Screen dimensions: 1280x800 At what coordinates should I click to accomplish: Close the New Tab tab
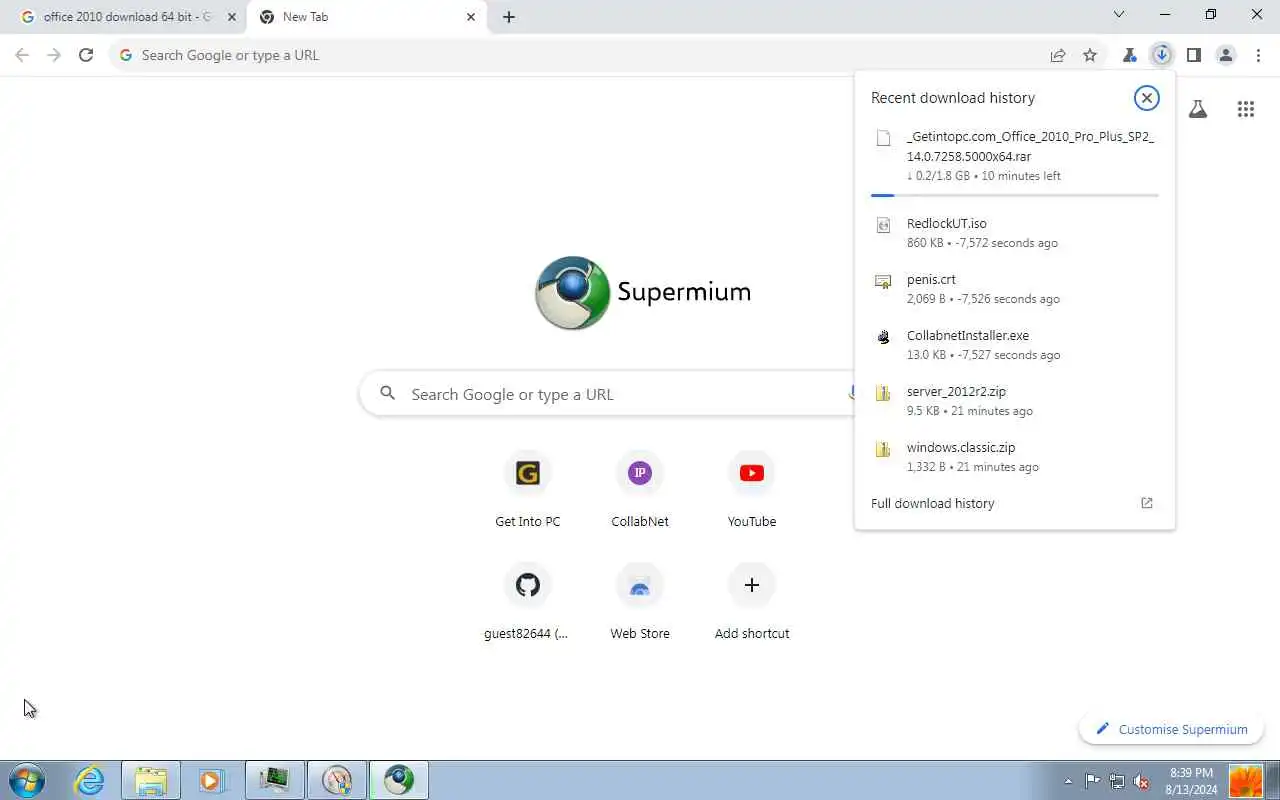click(x=471, y=17)
